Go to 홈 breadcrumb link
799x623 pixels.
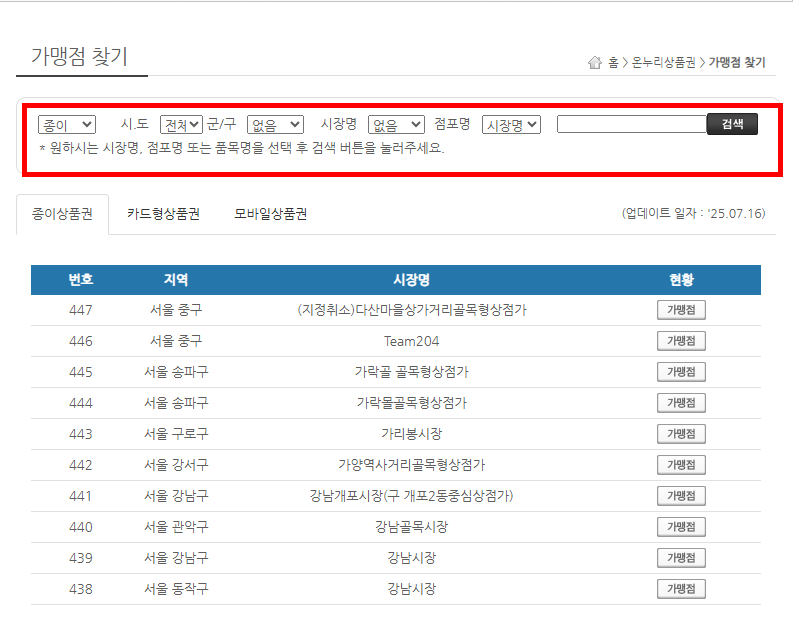click(x=613, y=62)
